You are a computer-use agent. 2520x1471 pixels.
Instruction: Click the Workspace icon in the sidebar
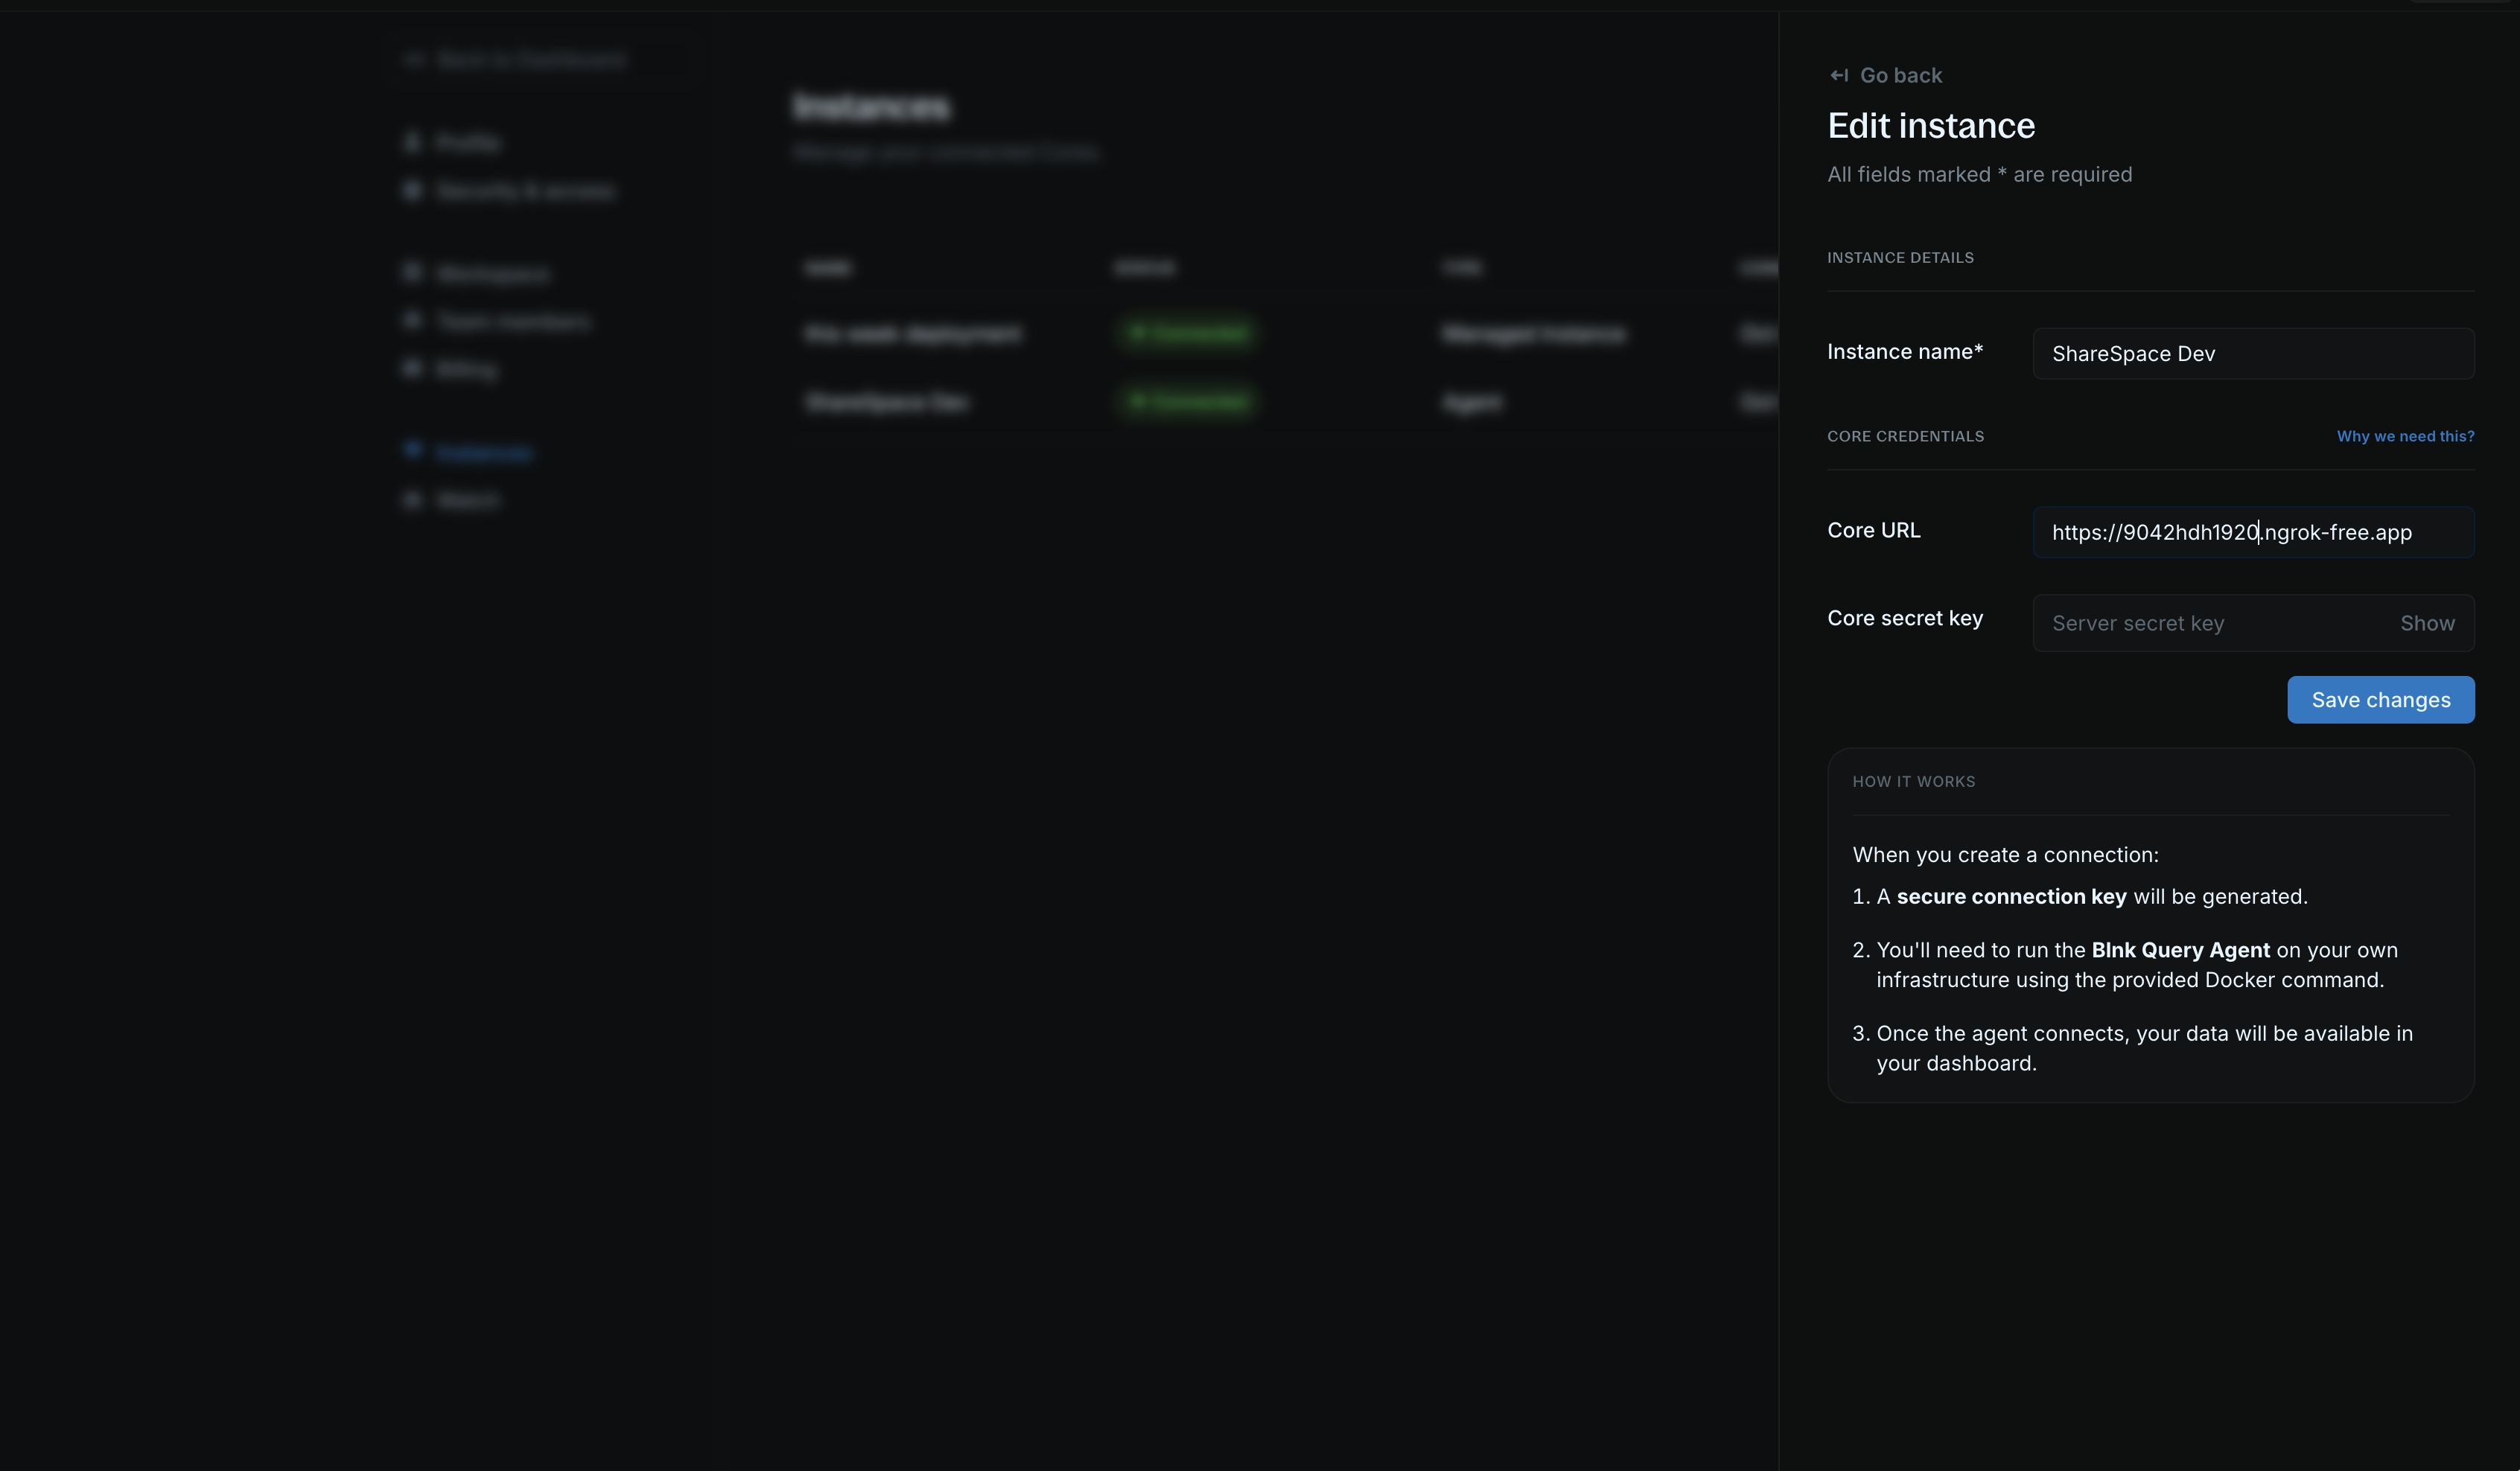414,272
